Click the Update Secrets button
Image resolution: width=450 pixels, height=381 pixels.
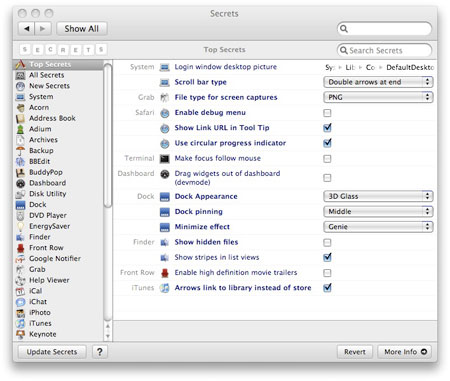click(x=52, y=352)
